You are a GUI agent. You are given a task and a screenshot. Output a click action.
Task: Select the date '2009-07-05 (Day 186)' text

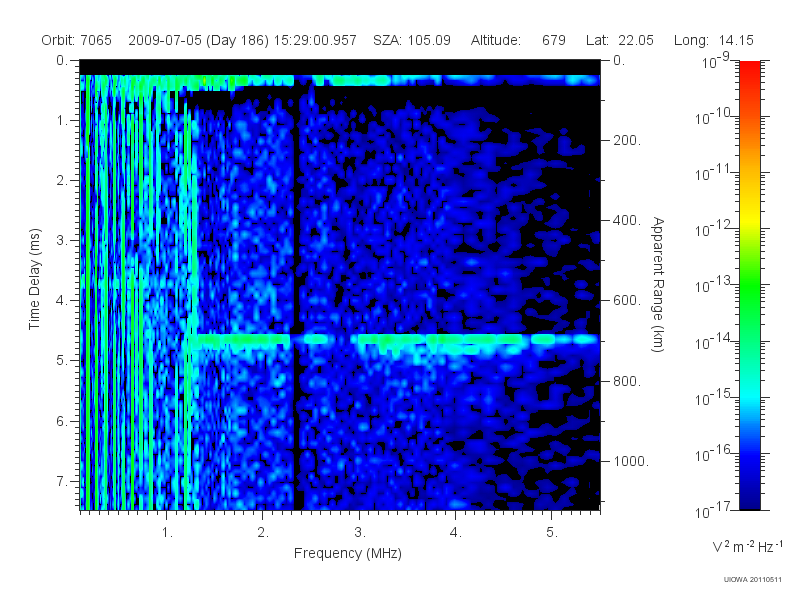(198, 40)
